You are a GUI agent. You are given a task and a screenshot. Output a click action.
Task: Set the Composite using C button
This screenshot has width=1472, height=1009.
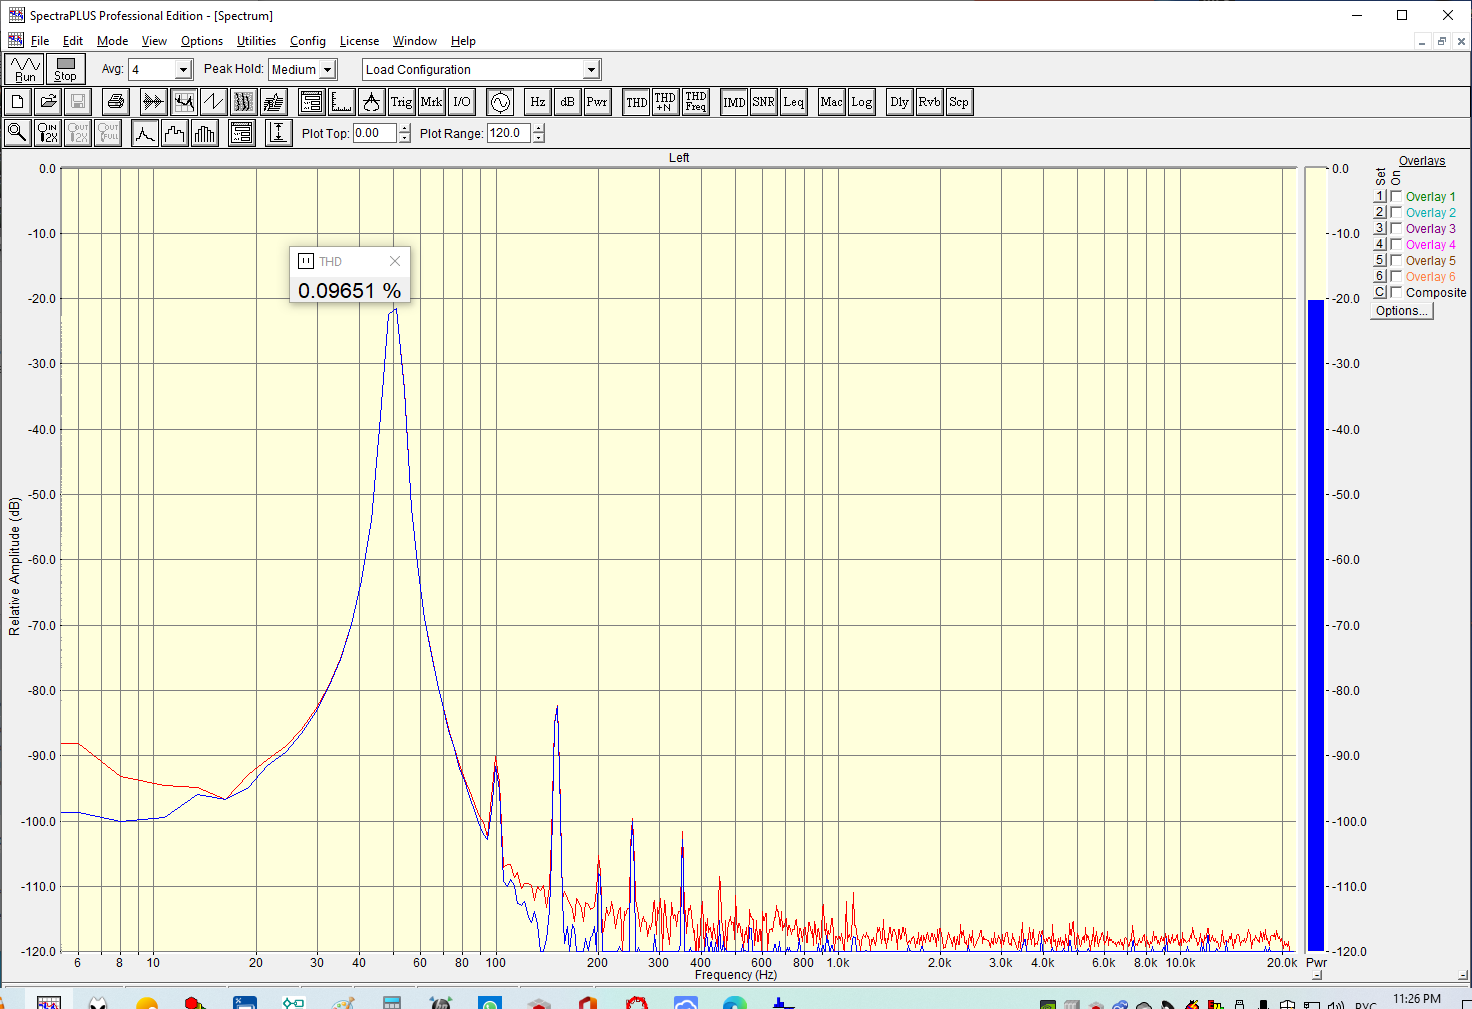(x=1379, y=292)
